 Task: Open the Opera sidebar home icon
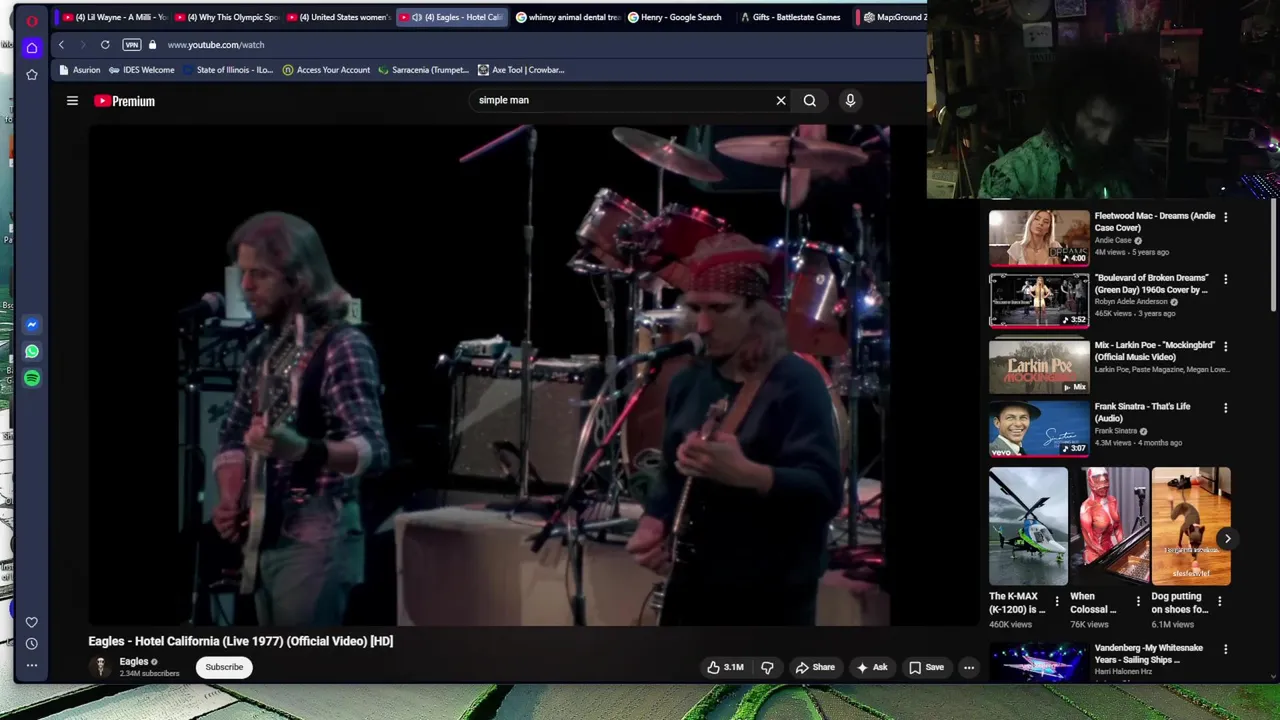pyautogui.click(x=32, y=48)
